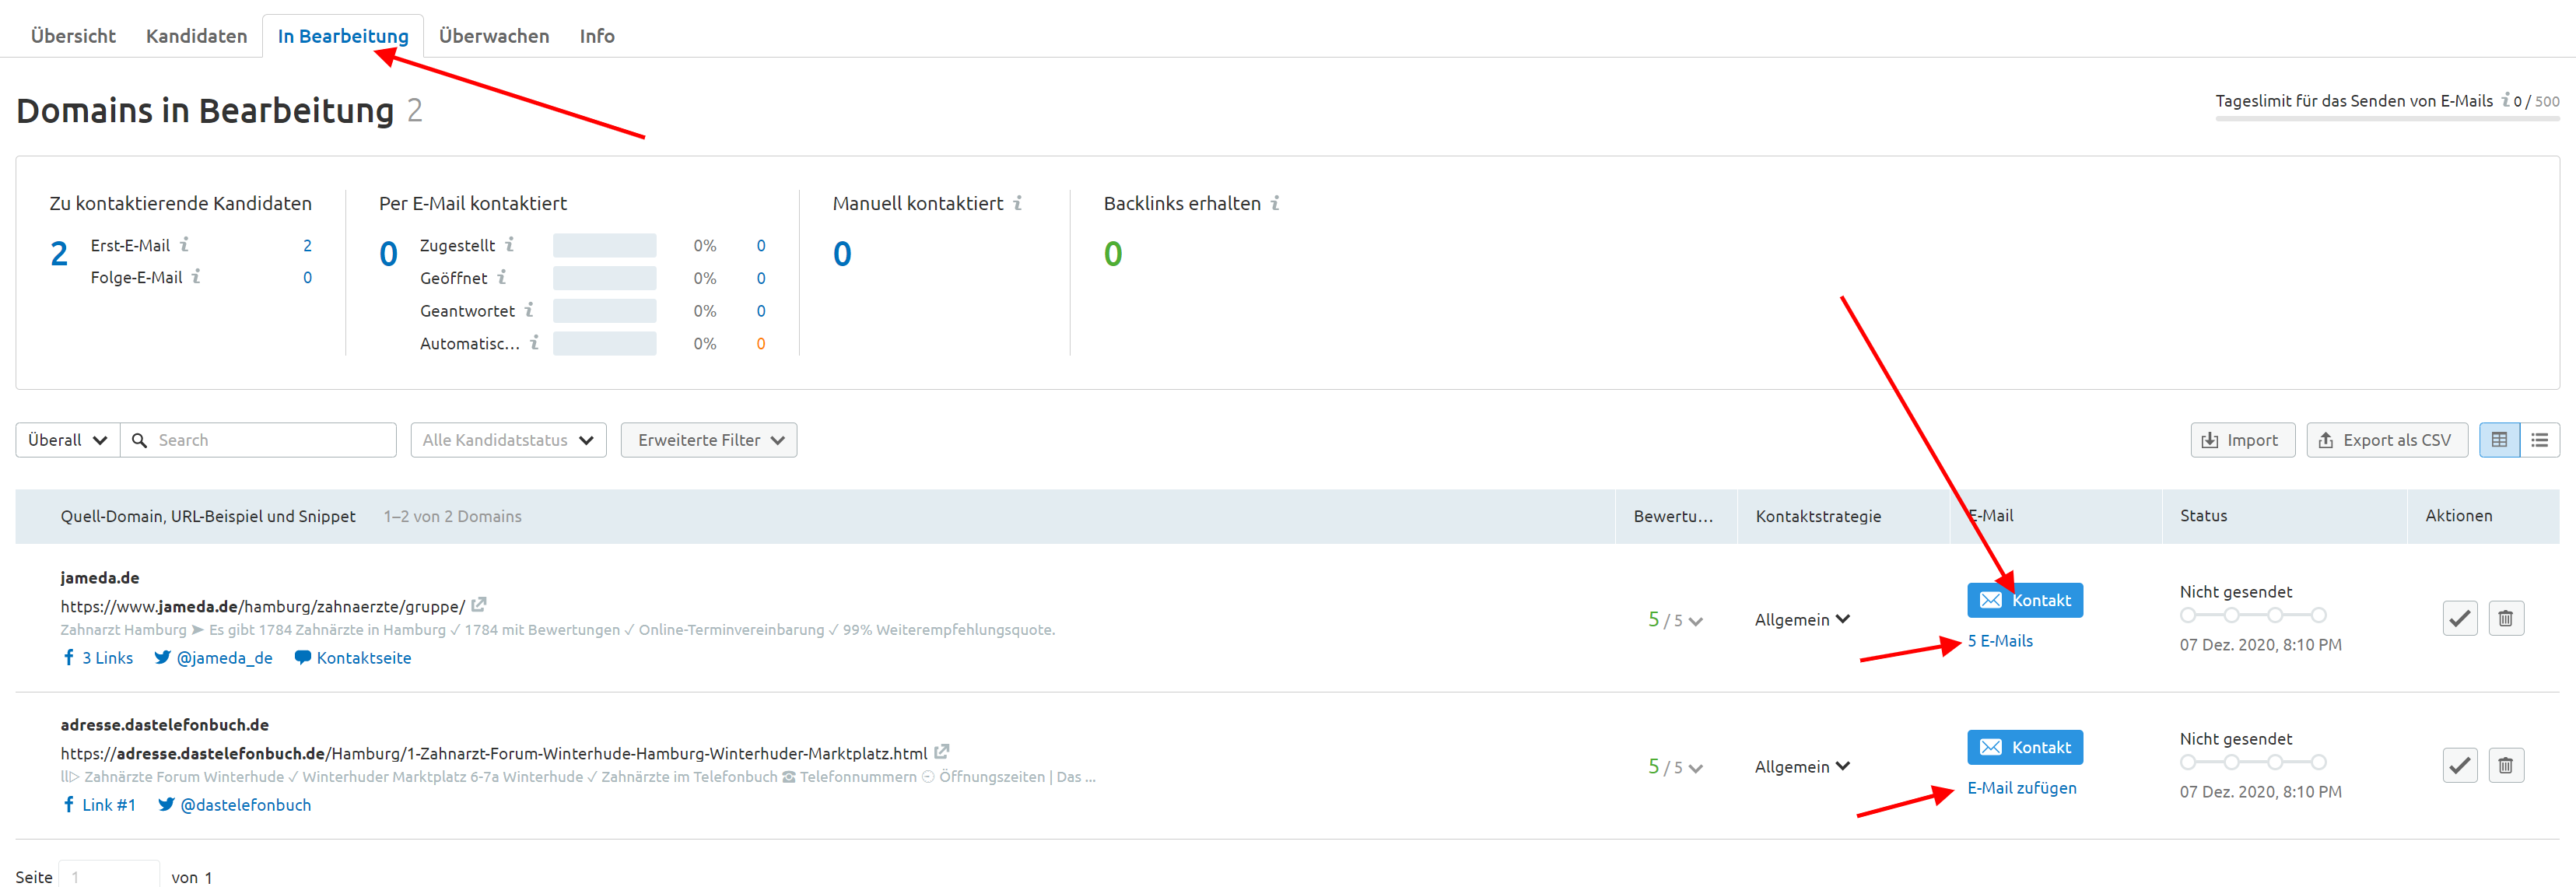The width and height of the screenshot is (2576, 887).
Task: Delete jameda.de with trash icon
Action: point(2506,618)
